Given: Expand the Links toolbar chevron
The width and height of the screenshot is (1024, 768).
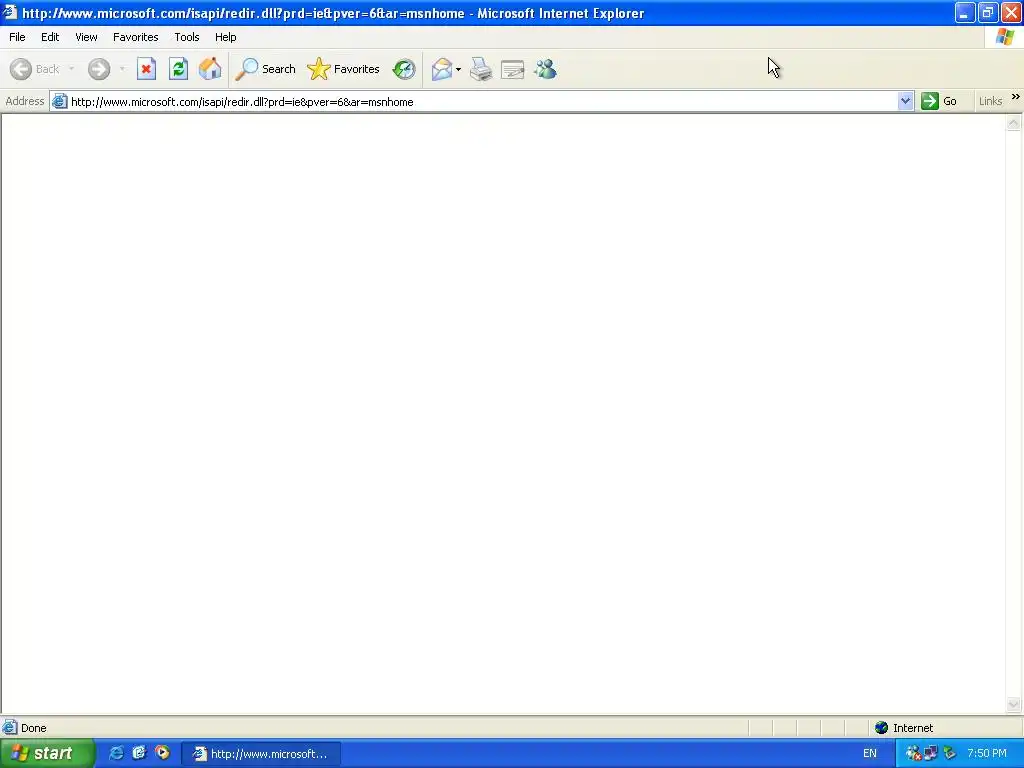Looking at the screenshot, I should coord(1016,97).
